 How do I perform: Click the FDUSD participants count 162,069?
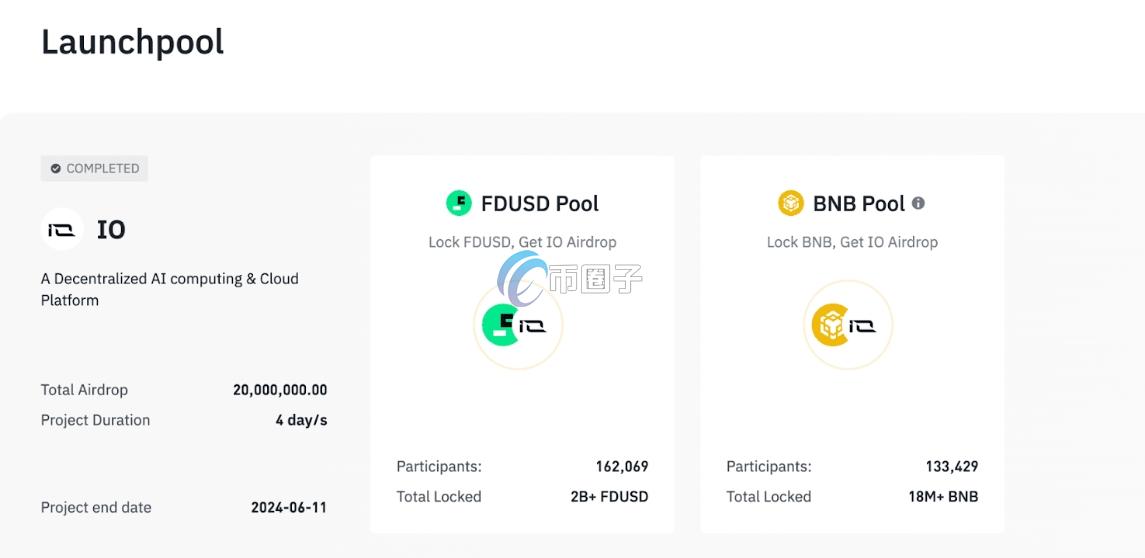coord(621,466)
